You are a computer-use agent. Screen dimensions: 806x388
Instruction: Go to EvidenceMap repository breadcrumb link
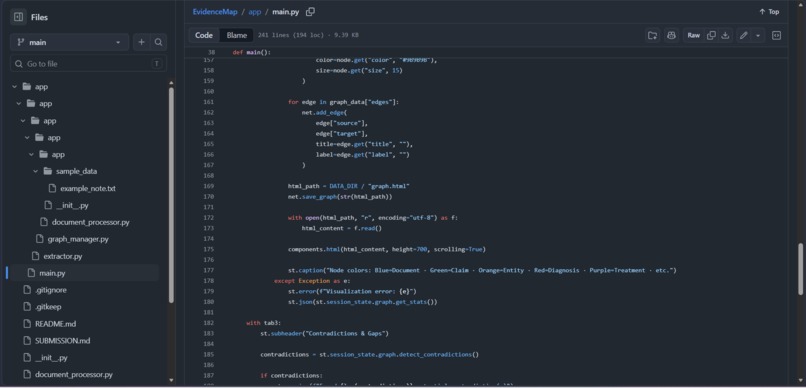[x=215, y=12]
